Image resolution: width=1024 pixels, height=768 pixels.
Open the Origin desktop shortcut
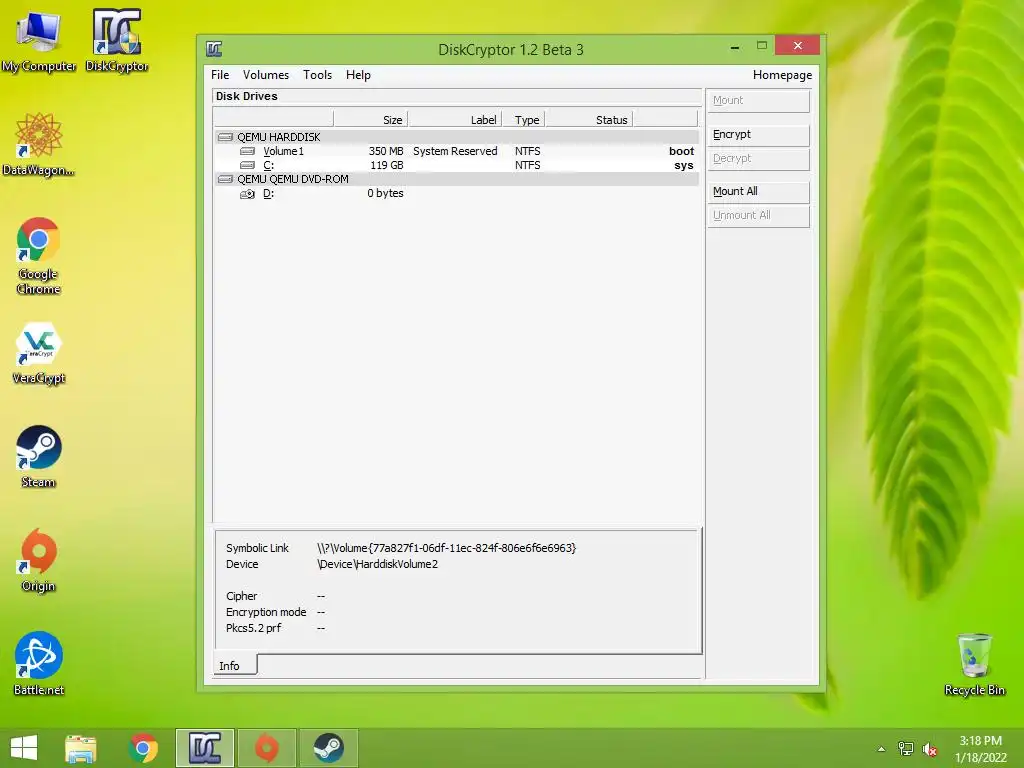pos(39,560)
